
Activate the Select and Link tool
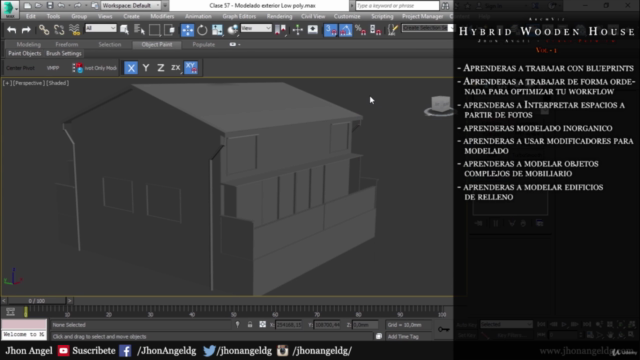tap(44, 30)
